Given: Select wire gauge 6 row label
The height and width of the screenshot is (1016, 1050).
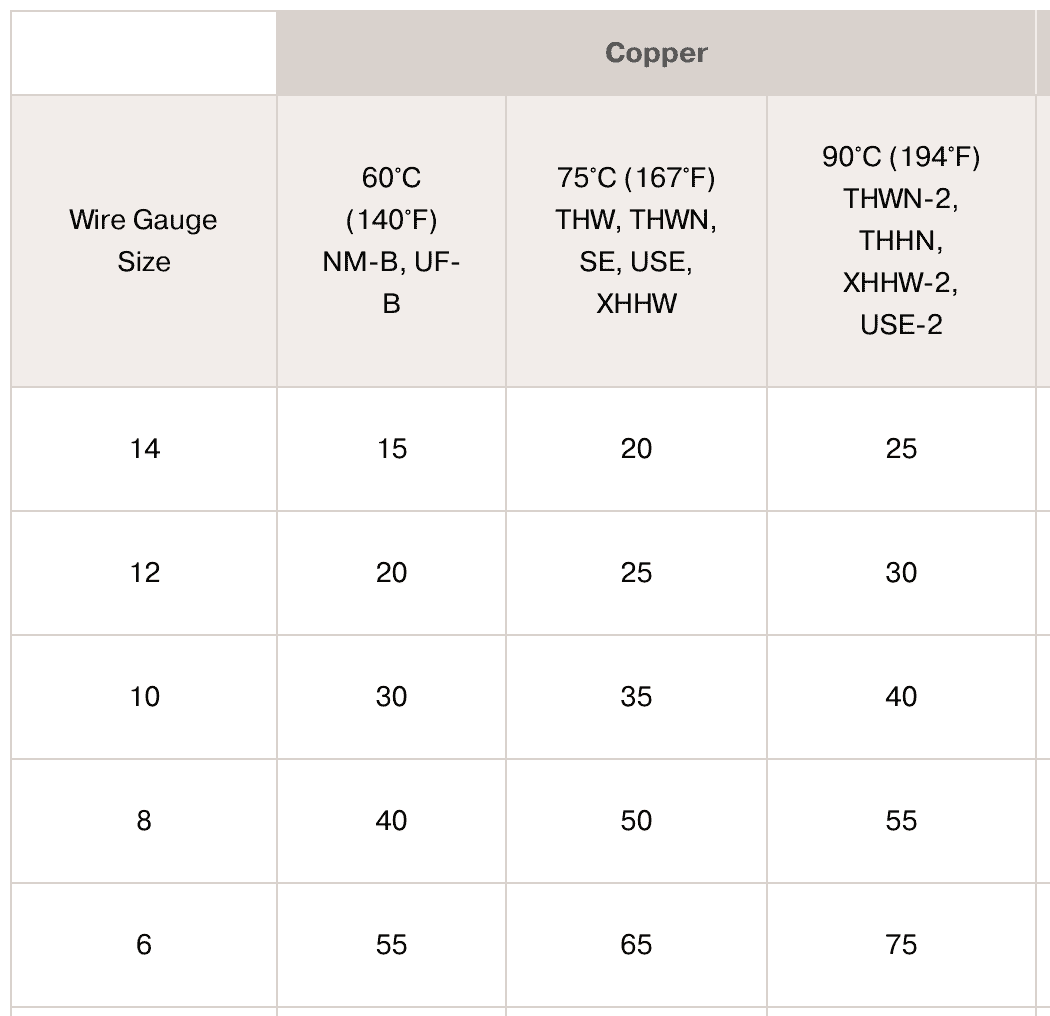Looking at the screenshot, I should tap(144, 945).
